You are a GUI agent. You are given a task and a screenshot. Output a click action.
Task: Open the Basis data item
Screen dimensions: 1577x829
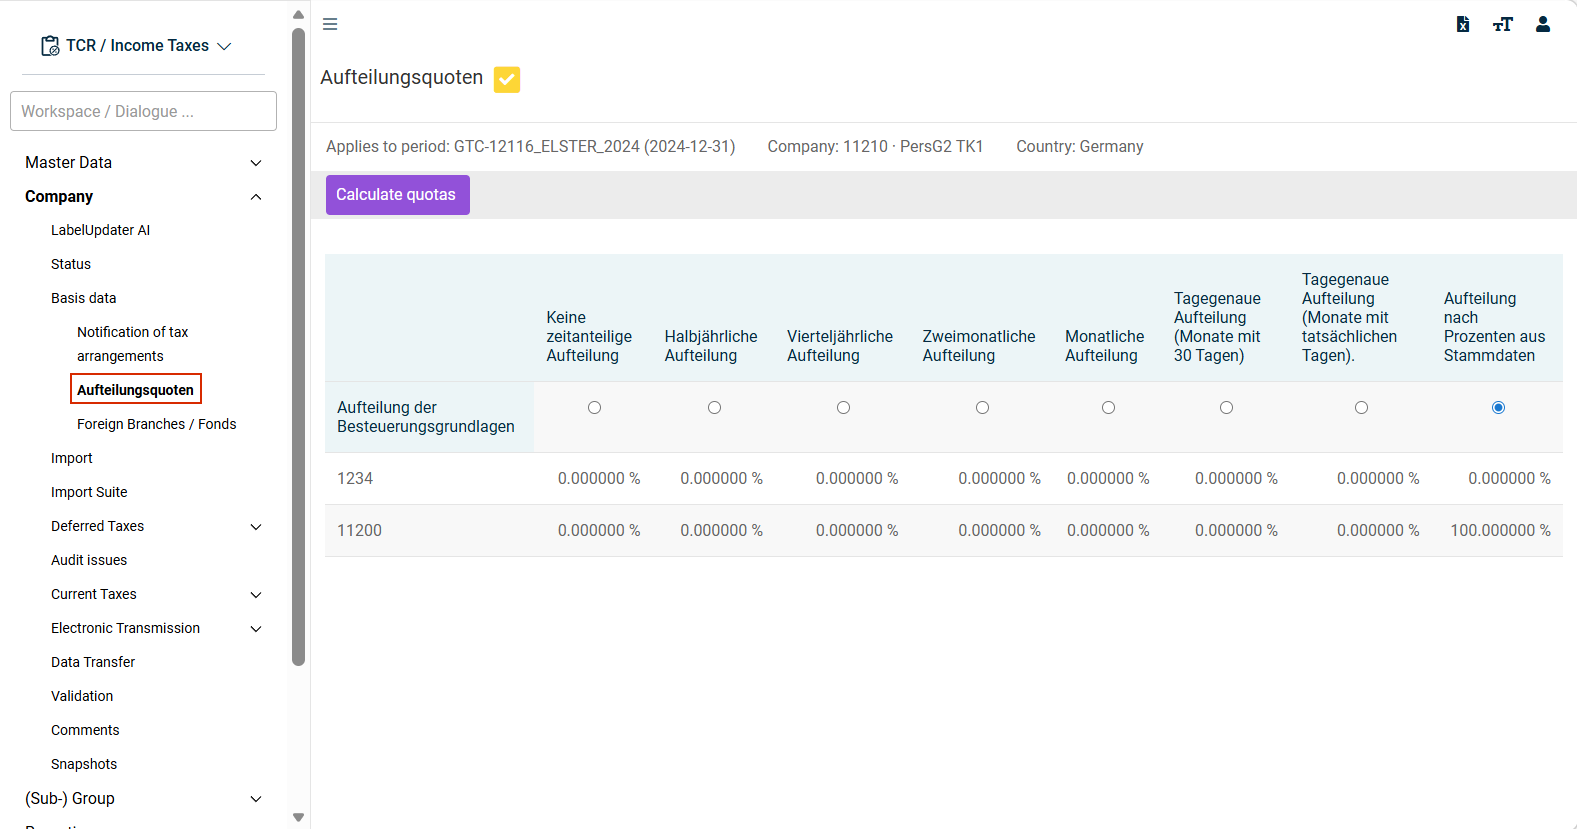click(x=84, y=298)
